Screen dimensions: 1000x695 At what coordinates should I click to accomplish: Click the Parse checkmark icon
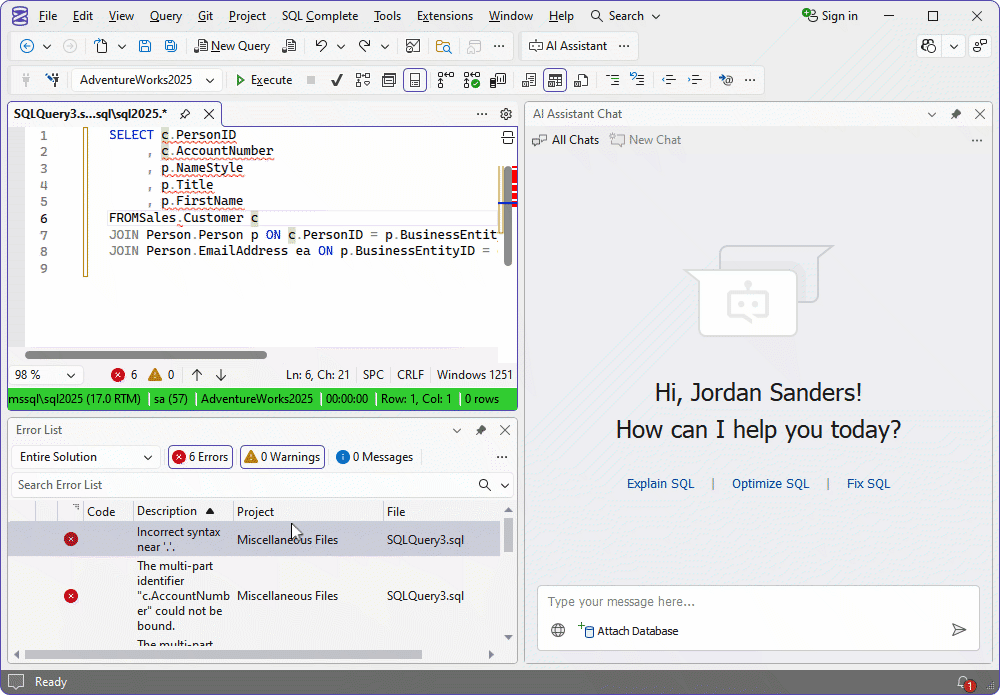click(x=337, y=80)
